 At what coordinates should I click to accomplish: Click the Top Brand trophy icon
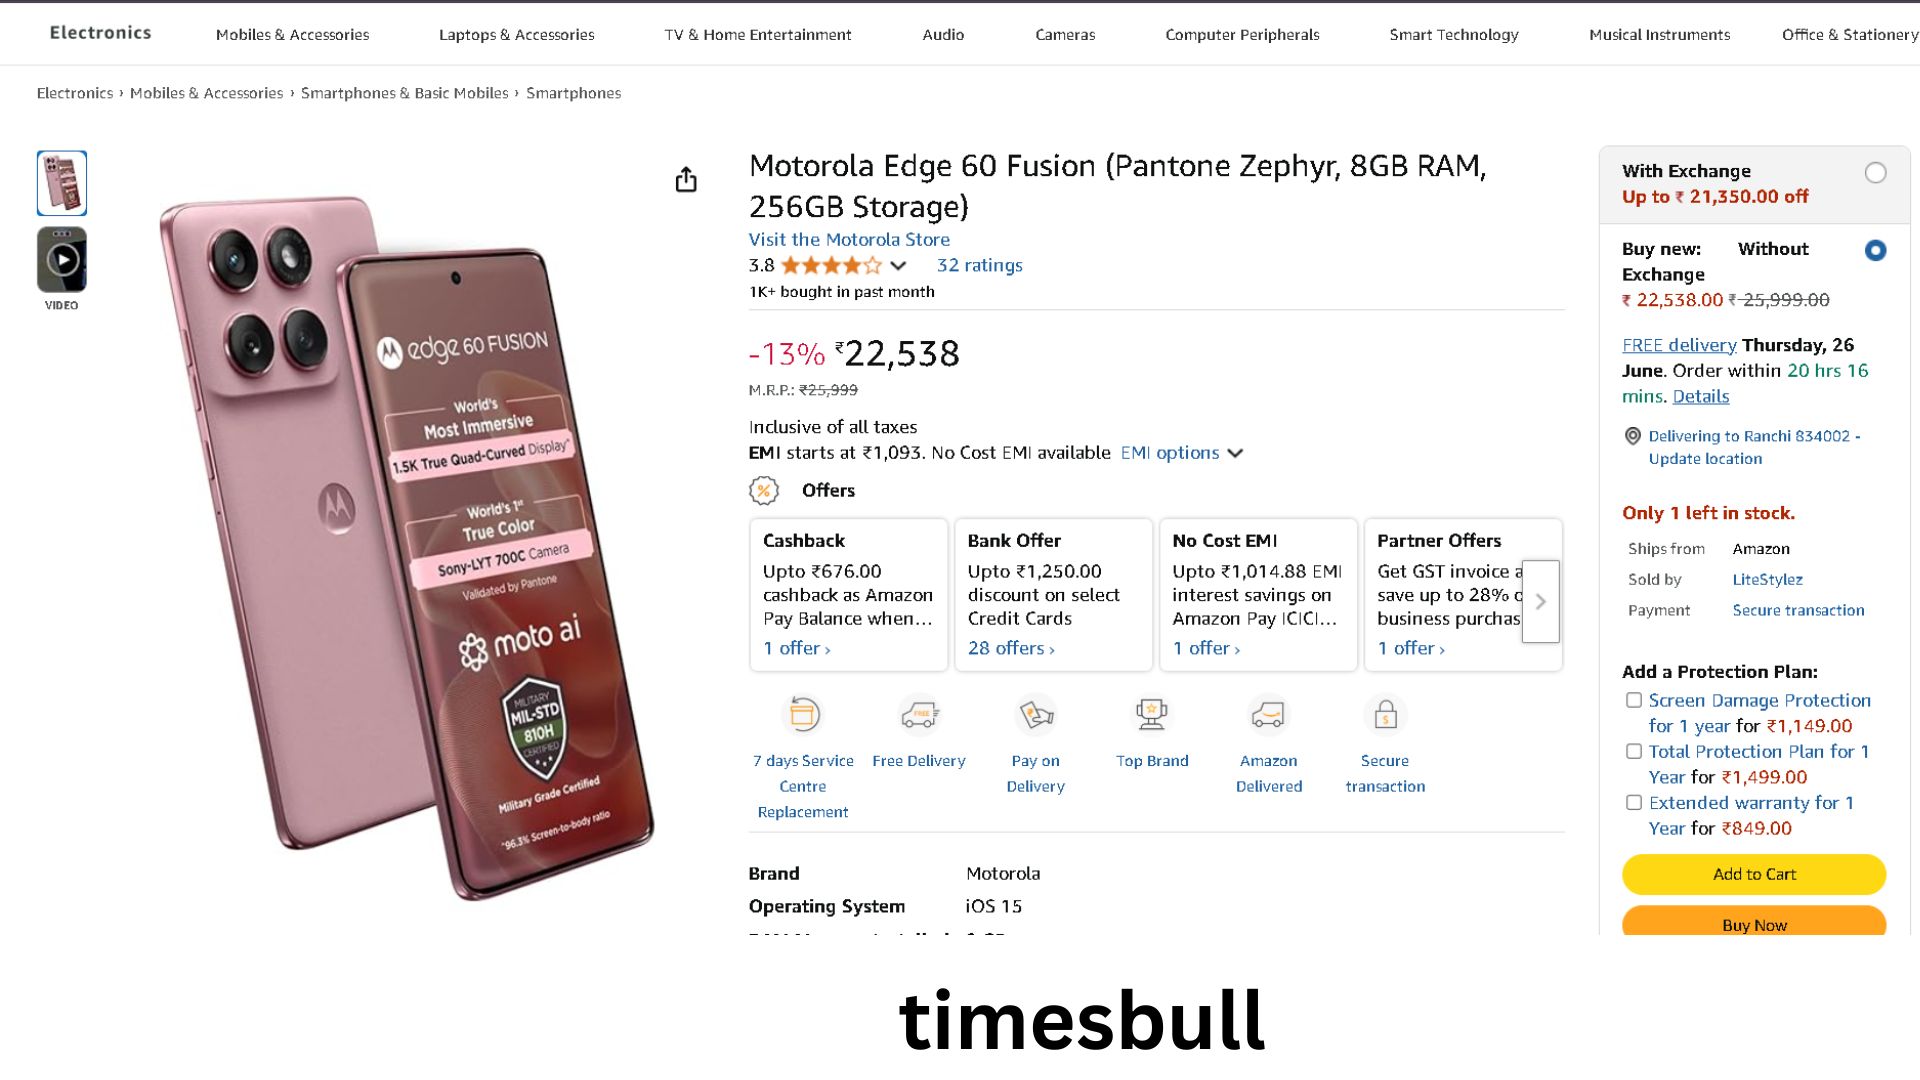1152,714
